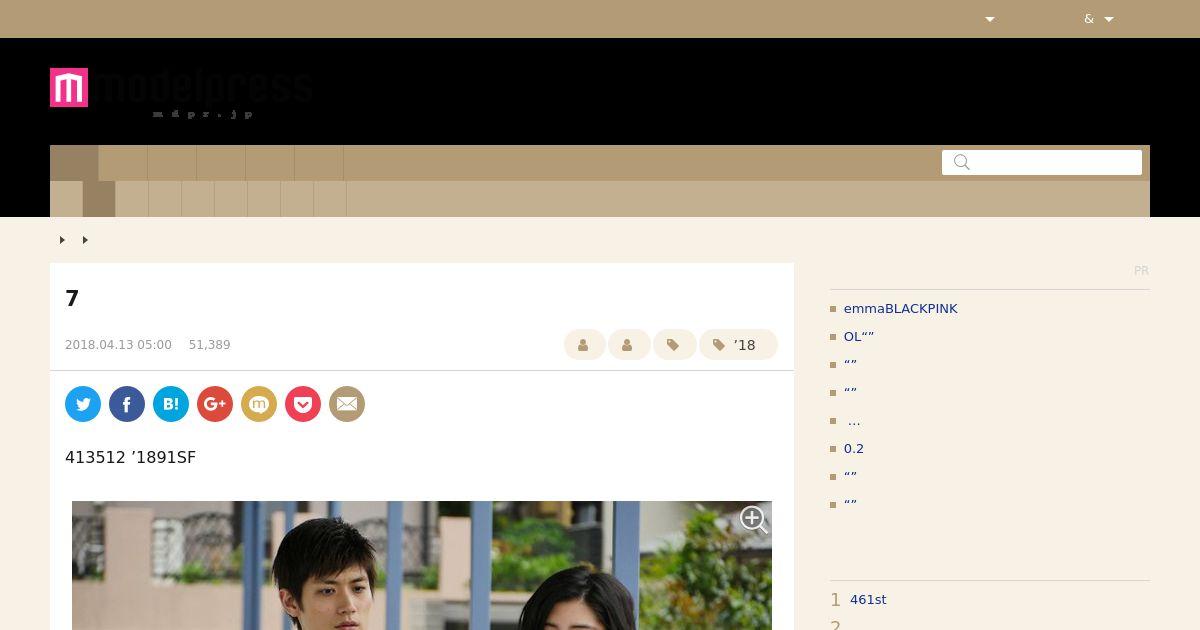The width and height of the screenshot is (1200, 630).
Task: Open the 0.2 sidebar link
Action: click(853, 449)
